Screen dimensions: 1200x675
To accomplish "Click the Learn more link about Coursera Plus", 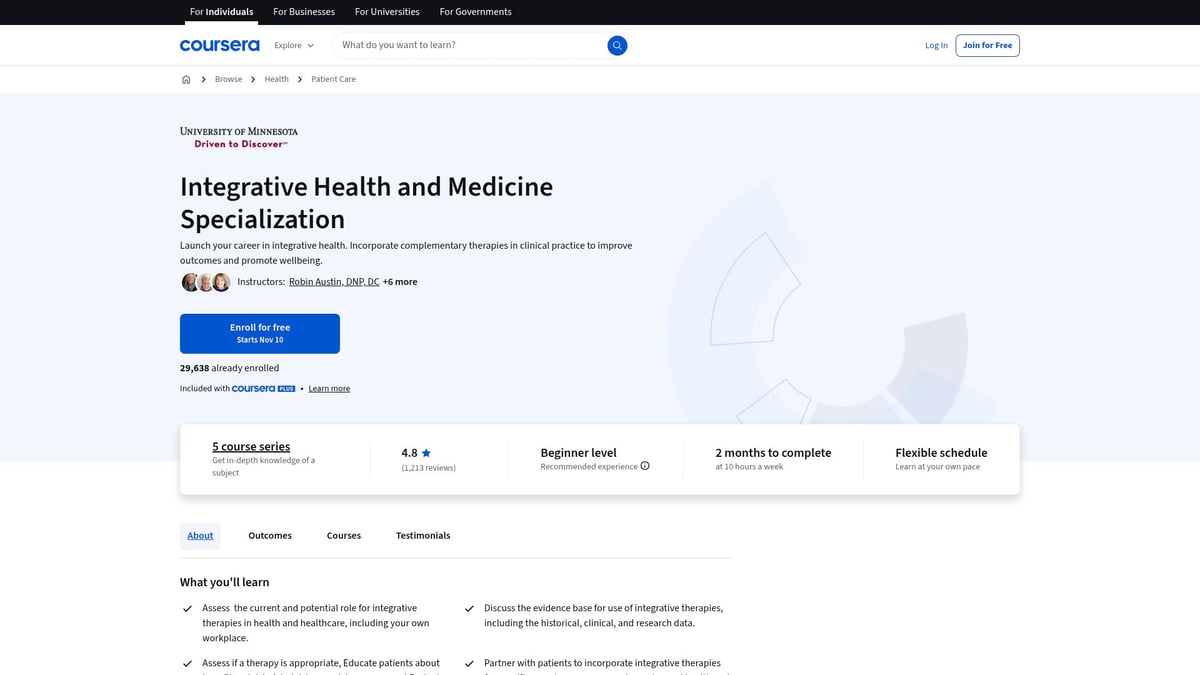I will pyautogui.click(x=329, y=388).
